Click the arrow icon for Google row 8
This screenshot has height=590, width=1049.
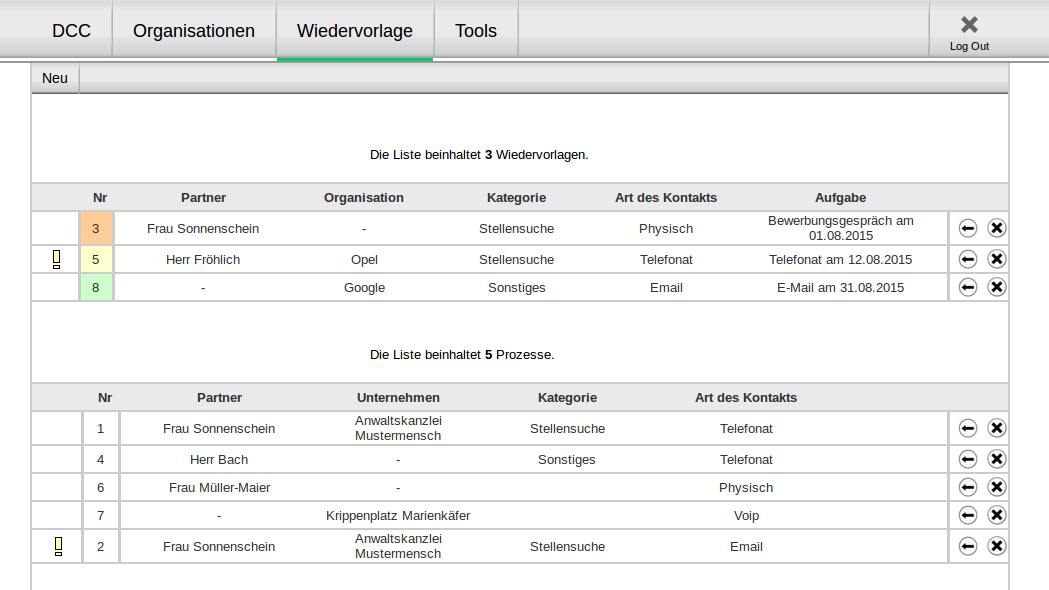967,287
